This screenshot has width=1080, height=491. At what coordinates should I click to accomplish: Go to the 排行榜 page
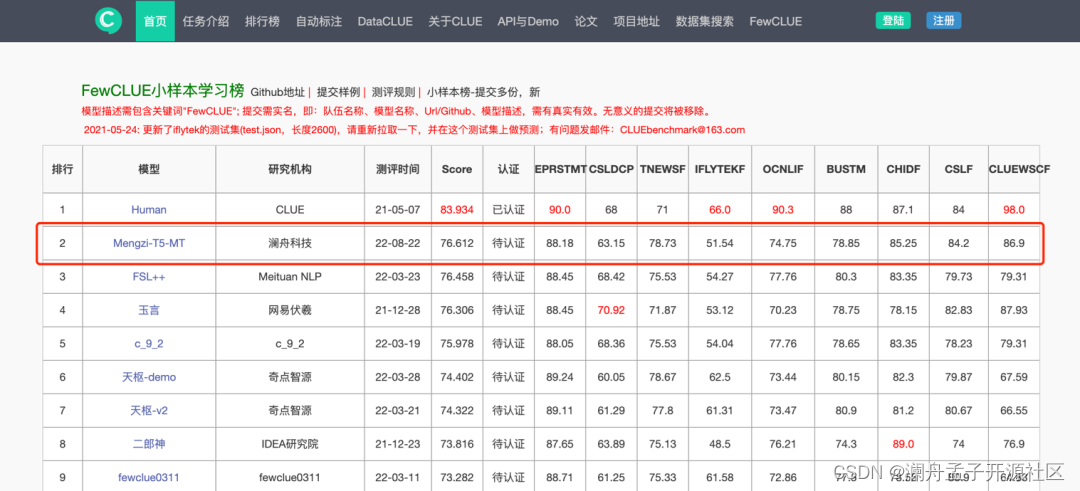(262, 21)
